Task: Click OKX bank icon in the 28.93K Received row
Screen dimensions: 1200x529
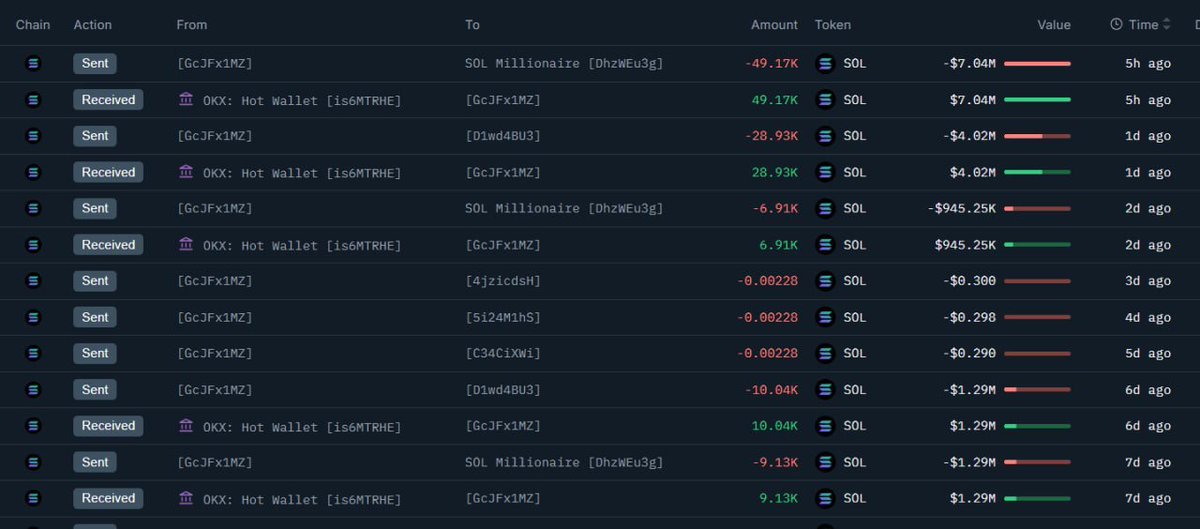Action: coord(186,172)
